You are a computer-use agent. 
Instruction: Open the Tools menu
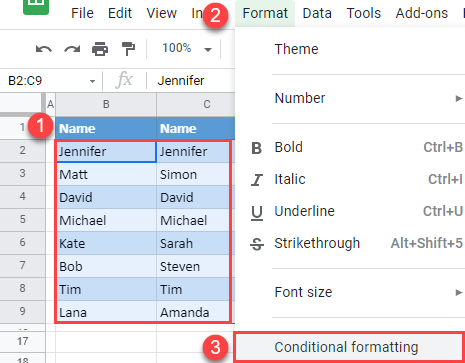click(x=364, y=13)
